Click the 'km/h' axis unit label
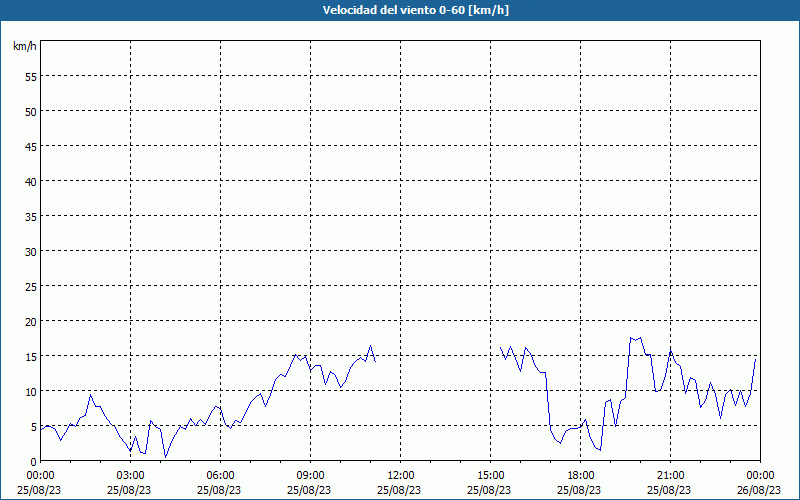The image size is (800, 500). [x=25, y=46]
